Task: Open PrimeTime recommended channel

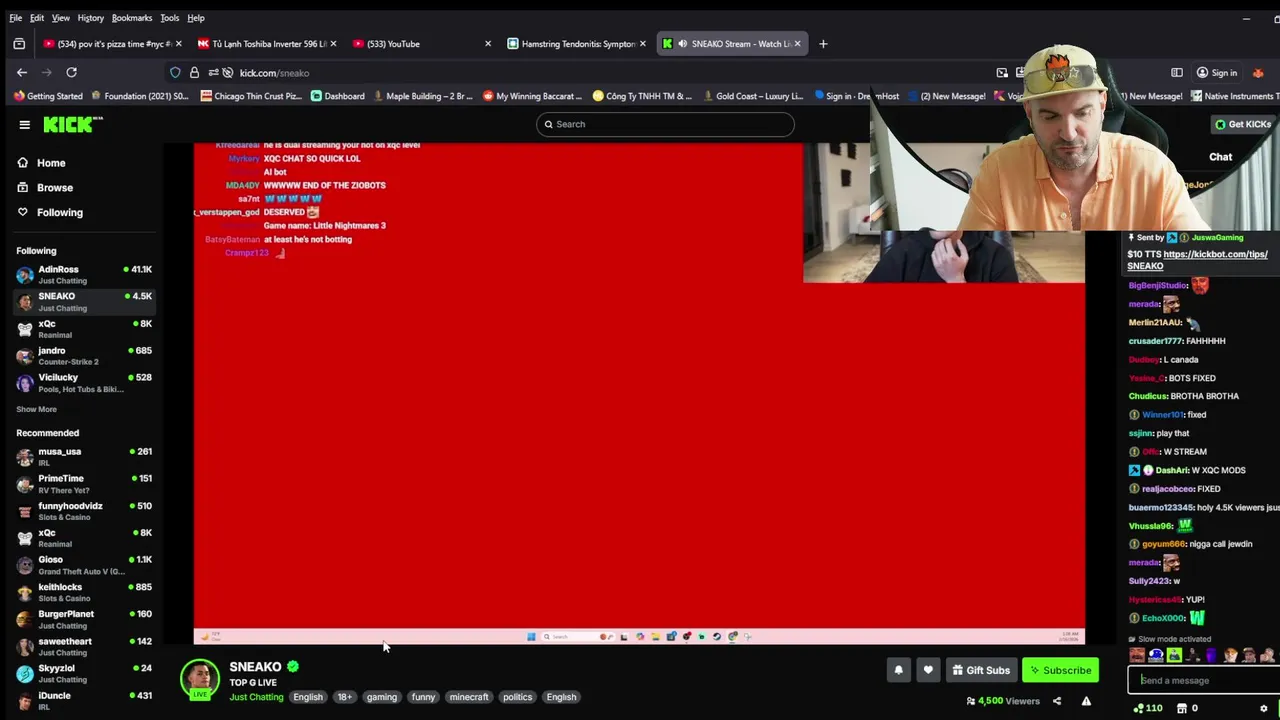Action: point(84,484)
